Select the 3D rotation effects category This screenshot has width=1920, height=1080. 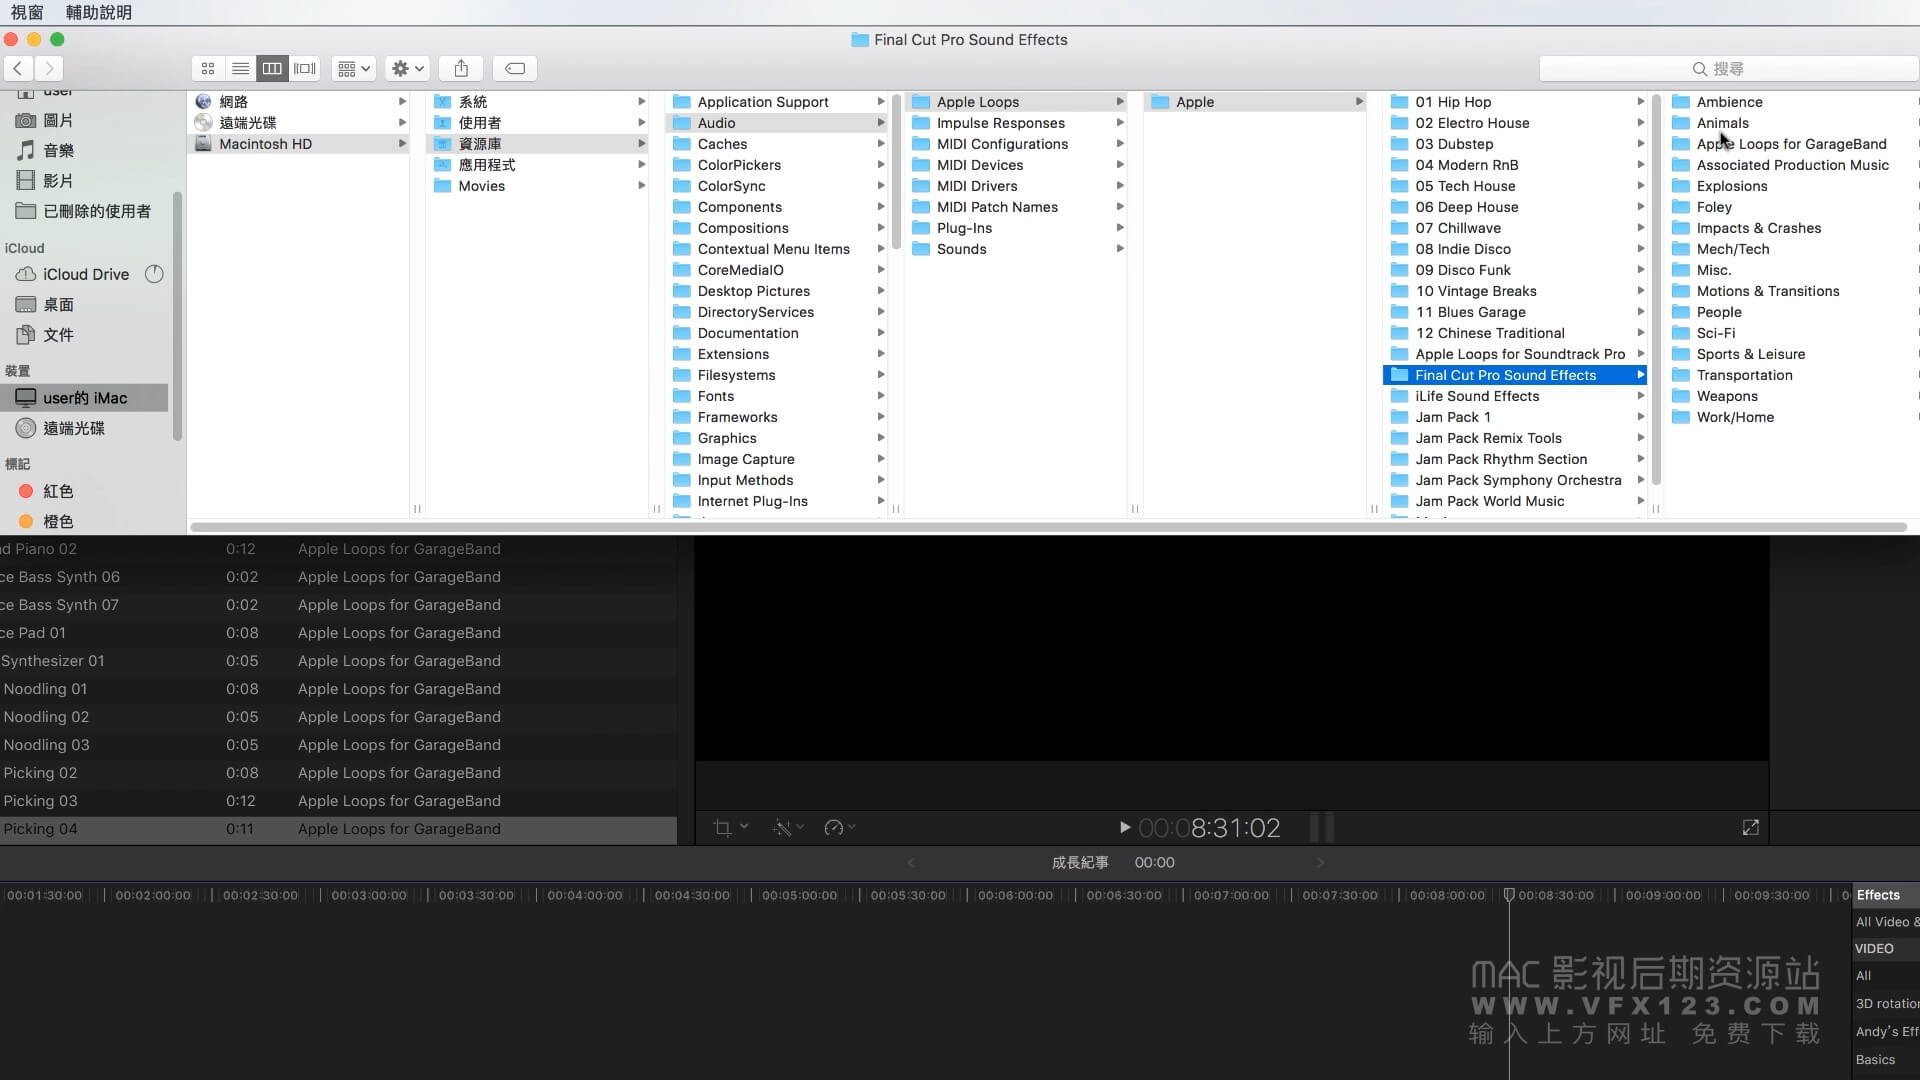click(x=1886, y=1003)
